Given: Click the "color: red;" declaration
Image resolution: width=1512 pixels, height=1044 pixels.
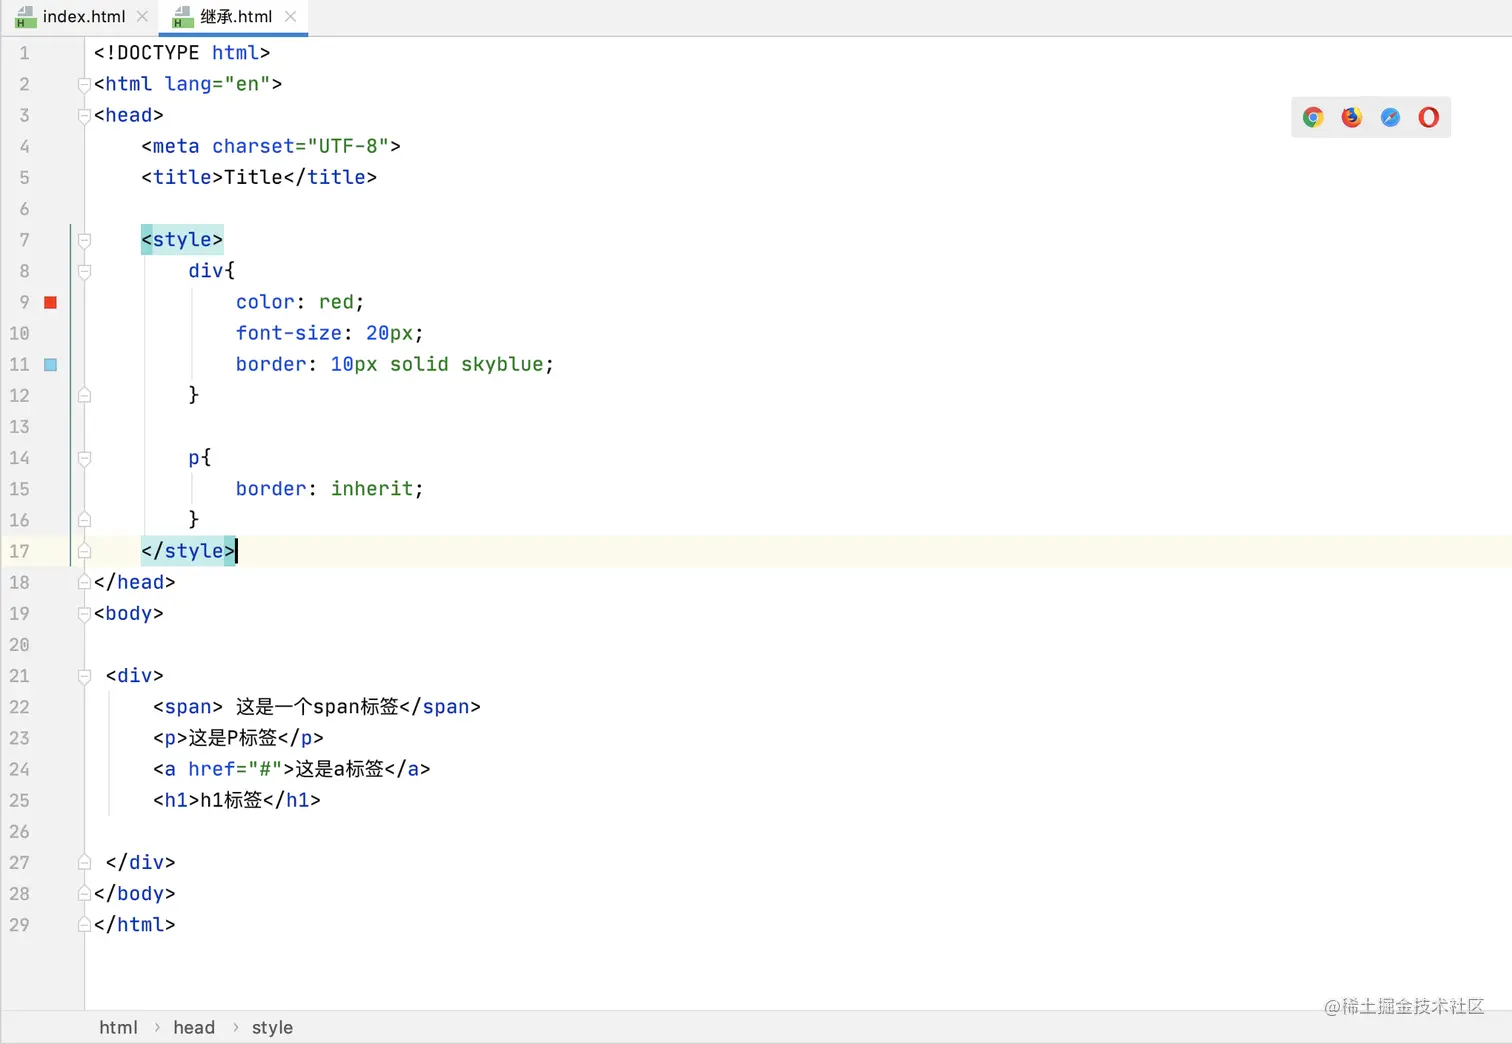Looking at the screenshot, I should 300,302.
